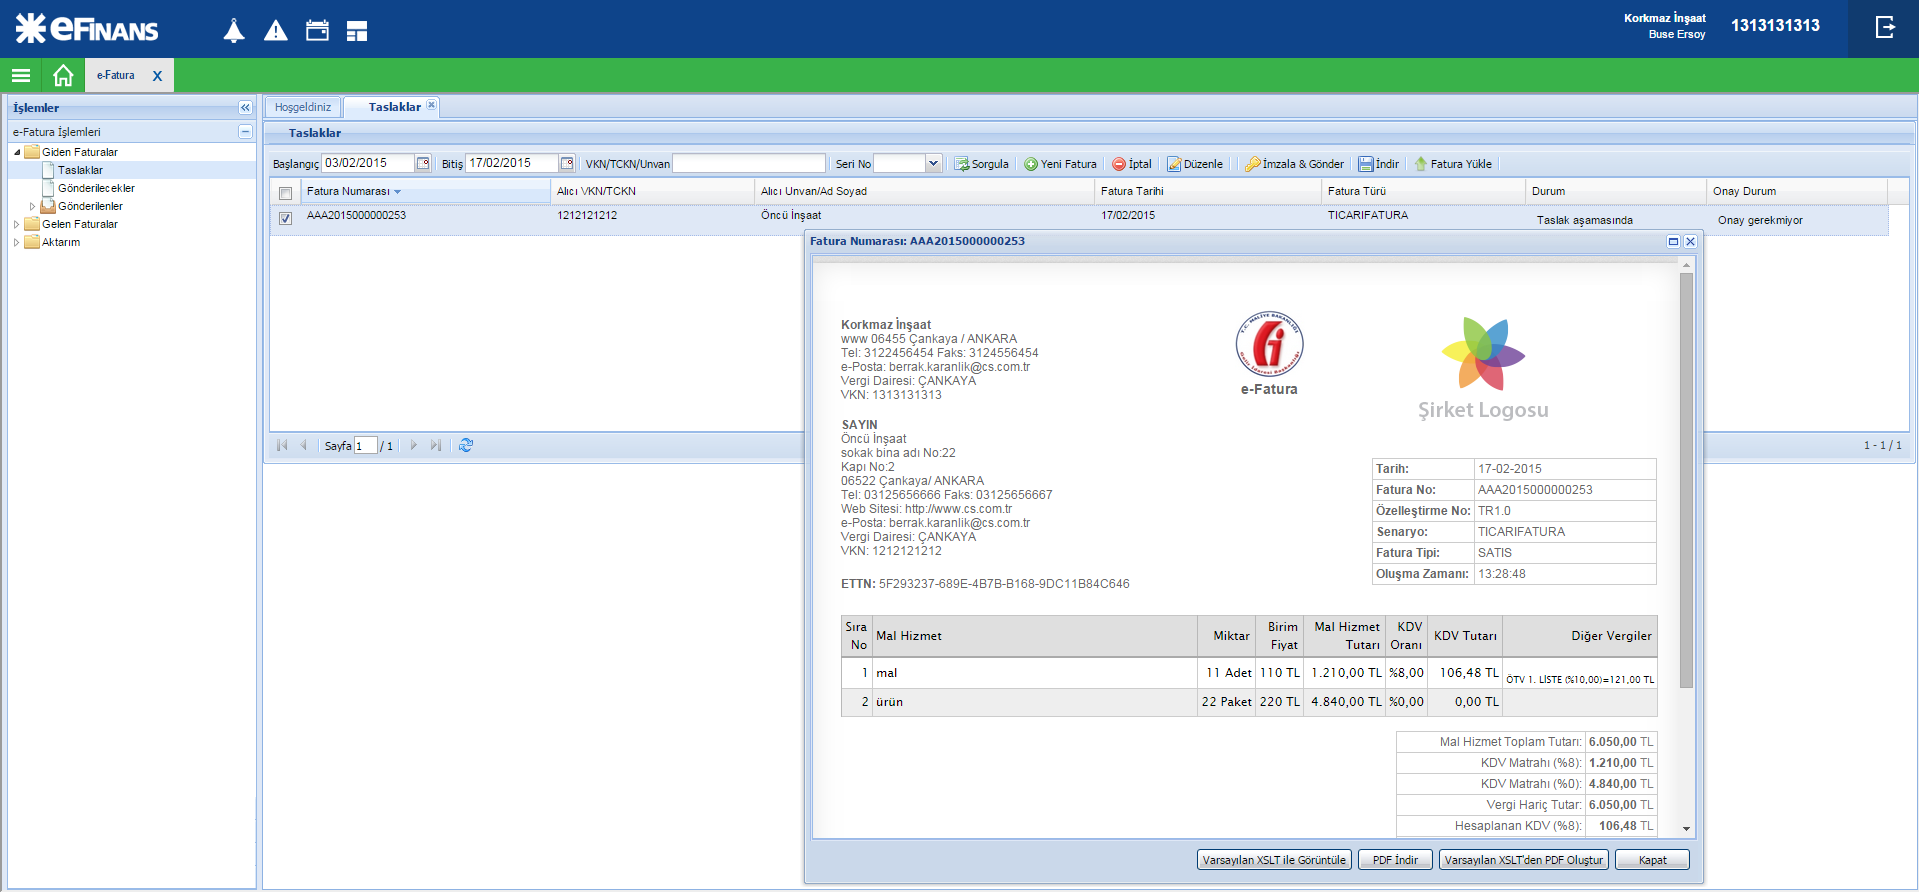
Task: Close the e-Fatura tab with X
Action: 157,76
